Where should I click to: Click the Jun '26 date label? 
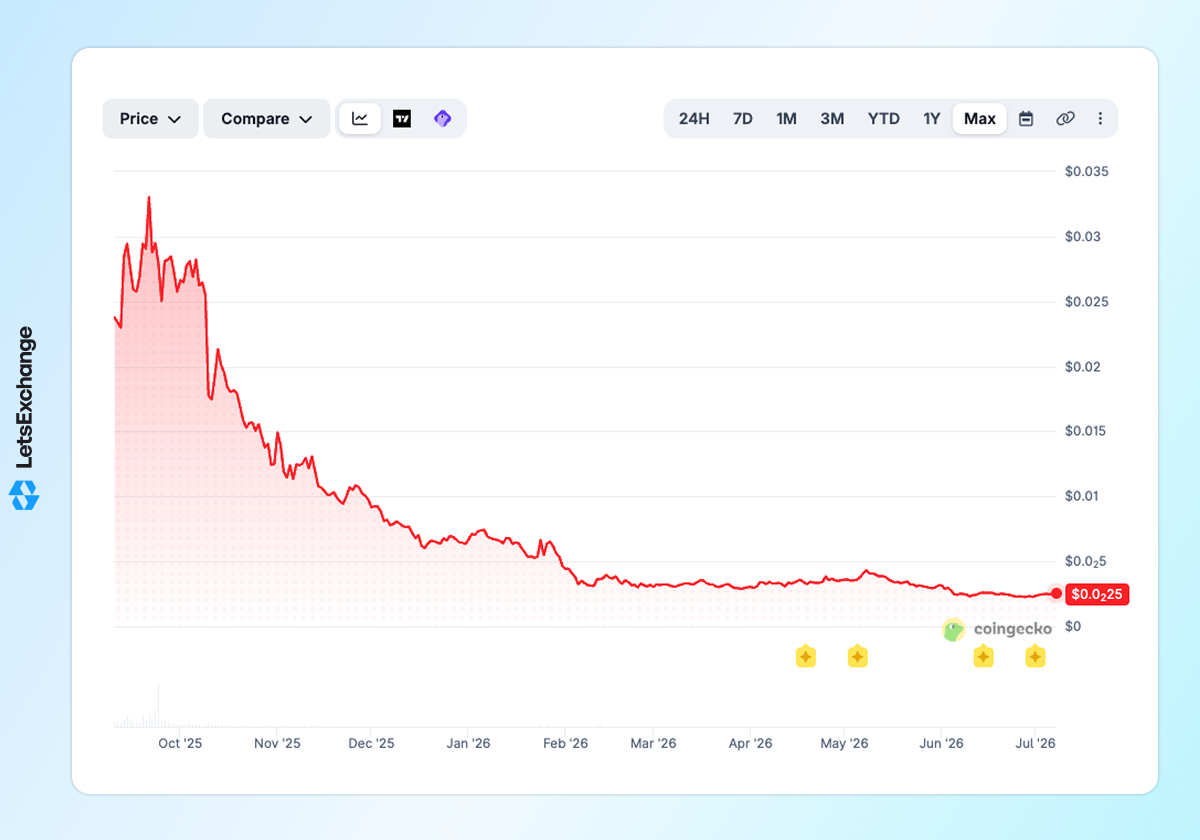pos(941,743)
